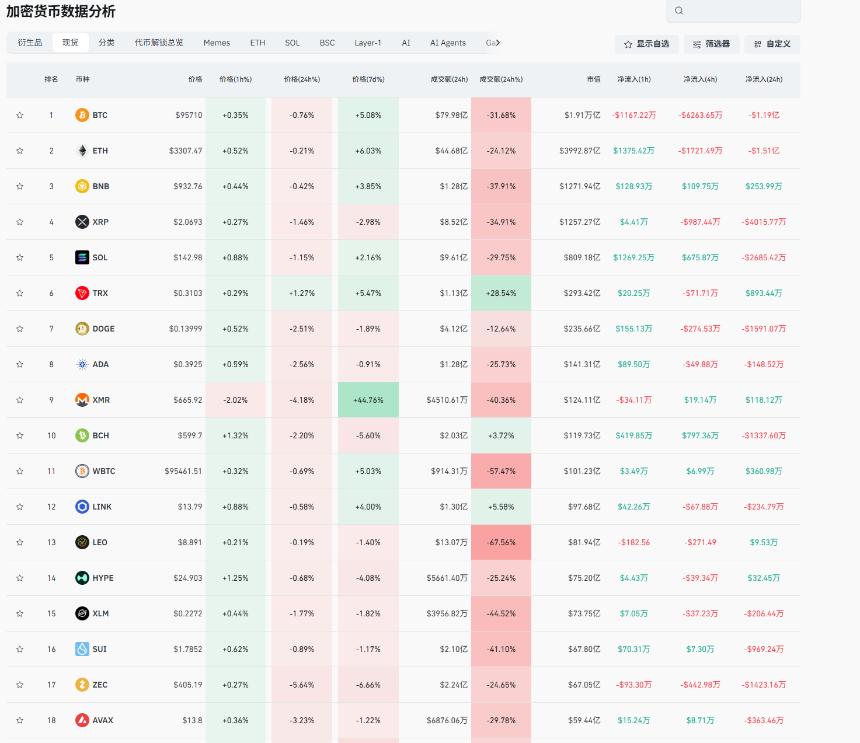Click the 显示自选 button

point(647,44)
